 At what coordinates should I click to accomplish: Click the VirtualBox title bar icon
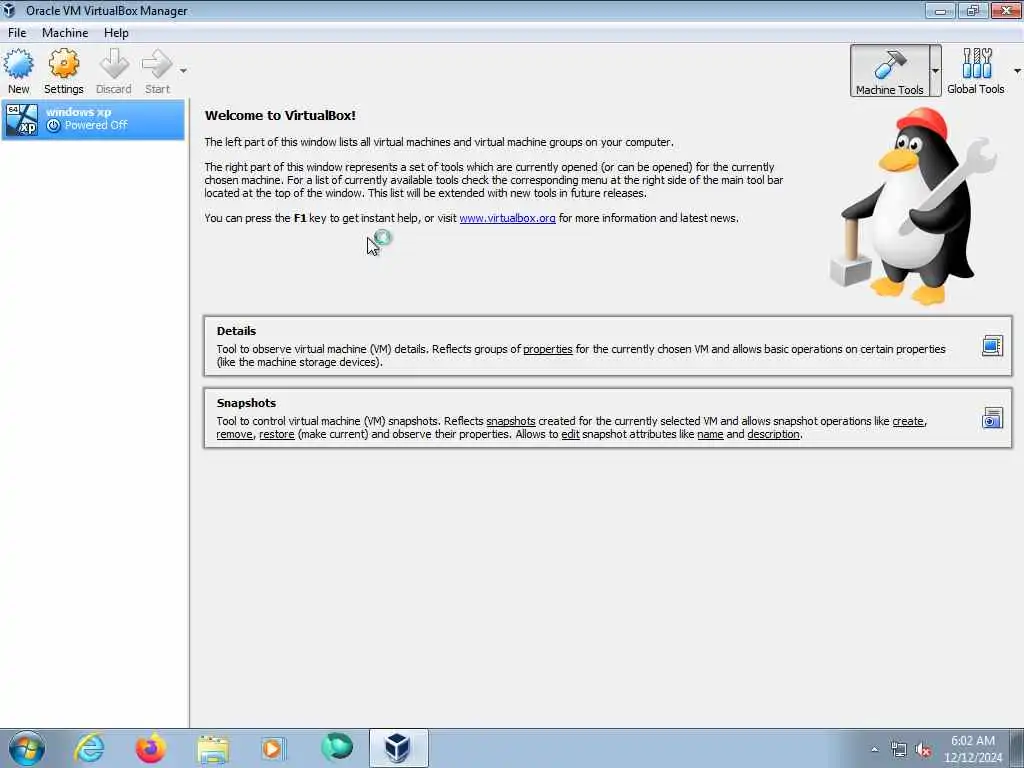click(10, 10)
